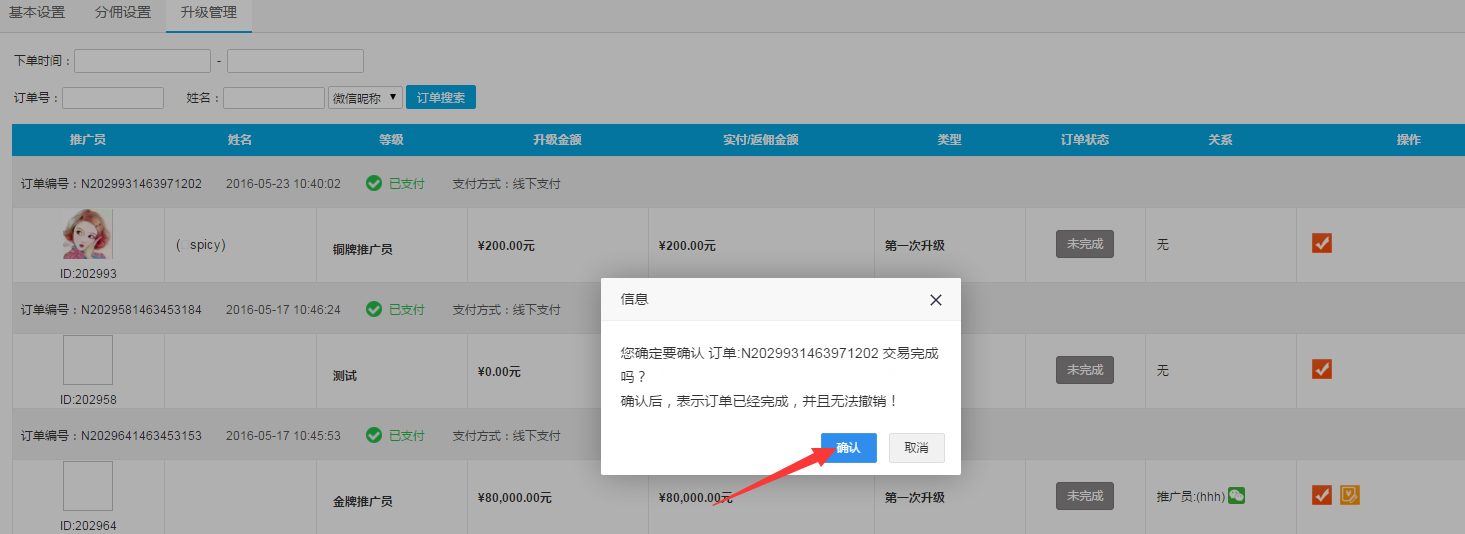Click the orange check icon in 金牌推广员 row
Screen dimensions: 1465x534
point(1322,495)
